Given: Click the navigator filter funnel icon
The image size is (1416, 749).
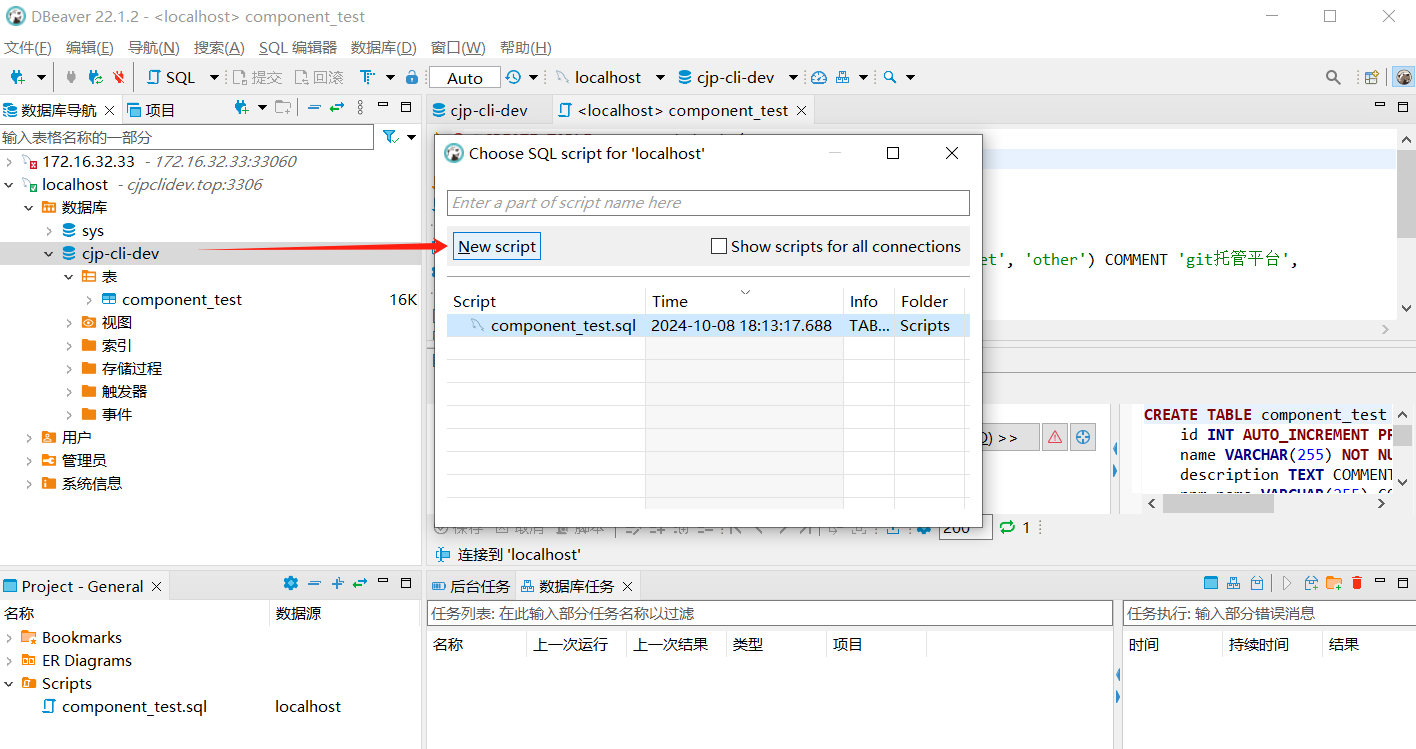Looking at the screenshot, I should [x=391, y=137].
